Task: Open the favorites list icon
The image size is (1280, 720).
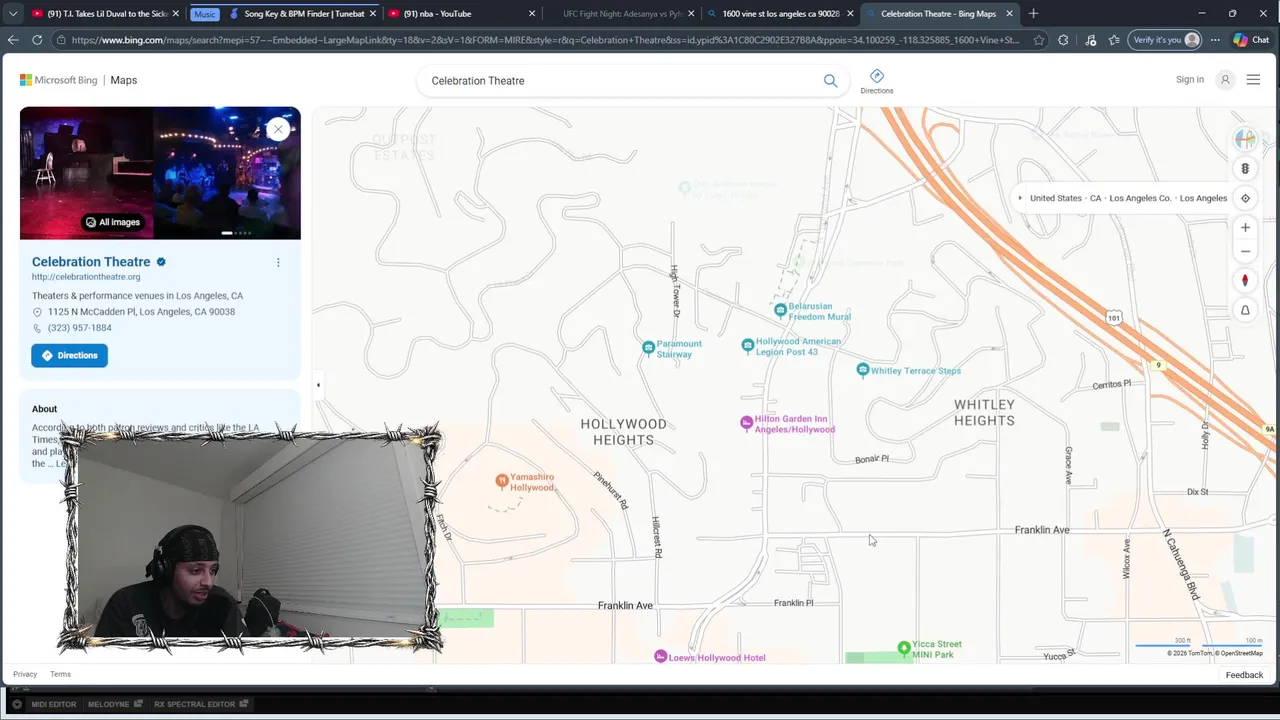Action: [x=1114, y=40]
